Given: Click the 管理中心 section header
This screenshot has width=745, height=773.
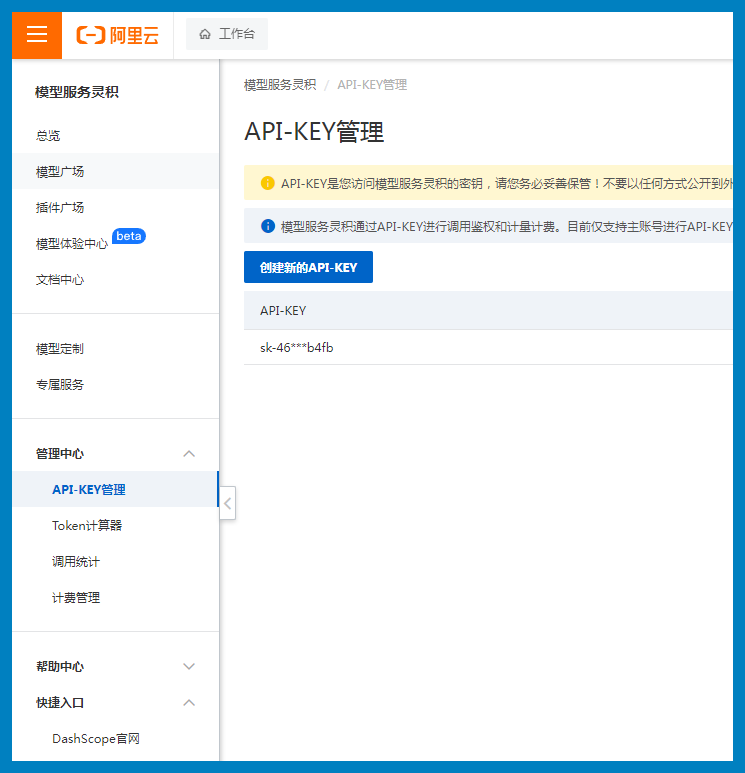Looking at the screenshot, I should pyautogui.click(x=60, y=454).
